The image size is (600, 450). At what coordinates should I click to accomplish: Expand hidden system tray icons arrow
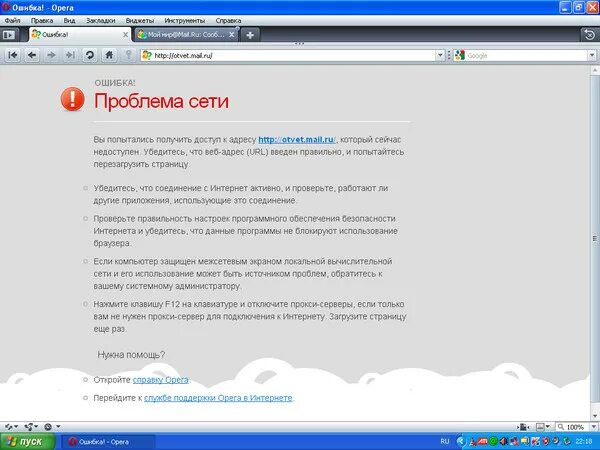[x=461, y=442]
